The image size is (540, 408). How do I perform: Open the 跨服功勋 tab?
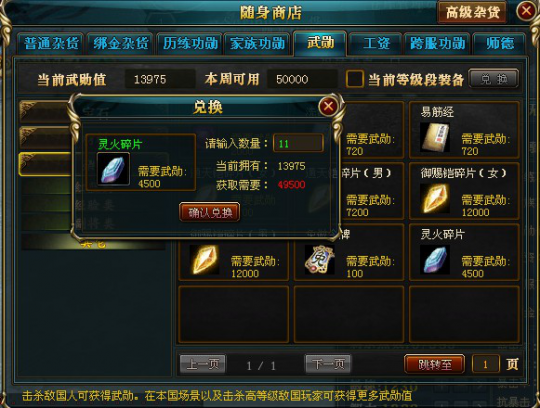coord(437,44)
